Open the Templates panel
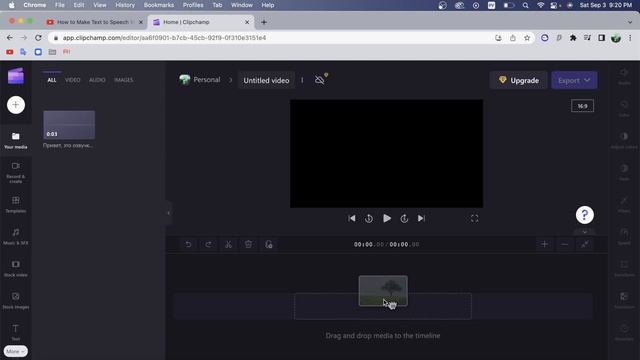Viewport: 640px width, 360px height. pos(16,204)
